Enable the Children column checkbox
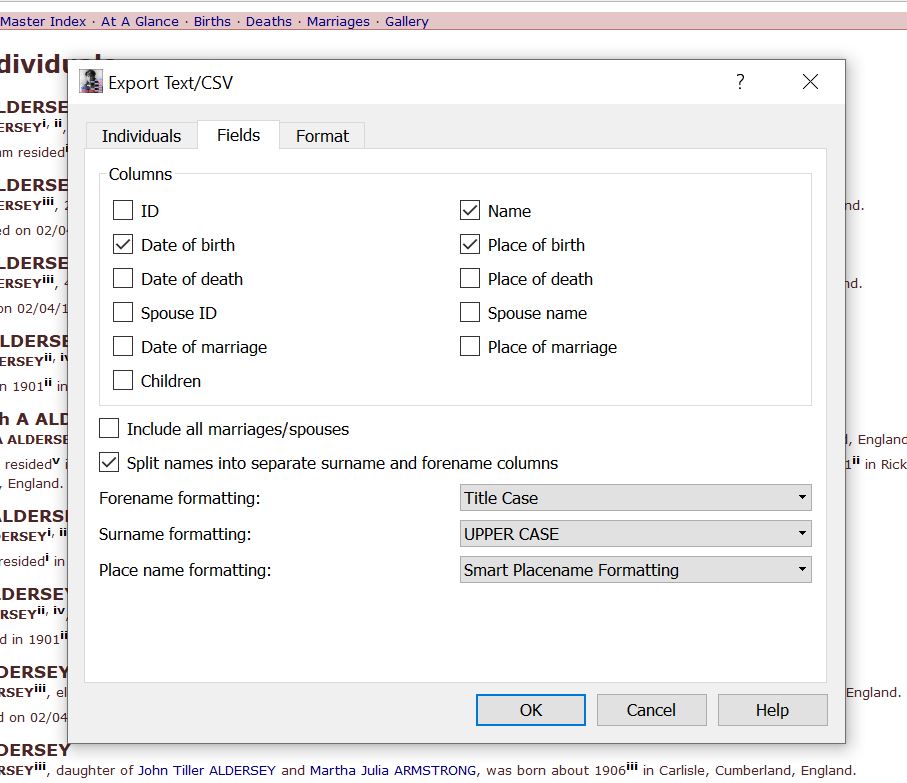The image size is (907, 783). (123, 381)
